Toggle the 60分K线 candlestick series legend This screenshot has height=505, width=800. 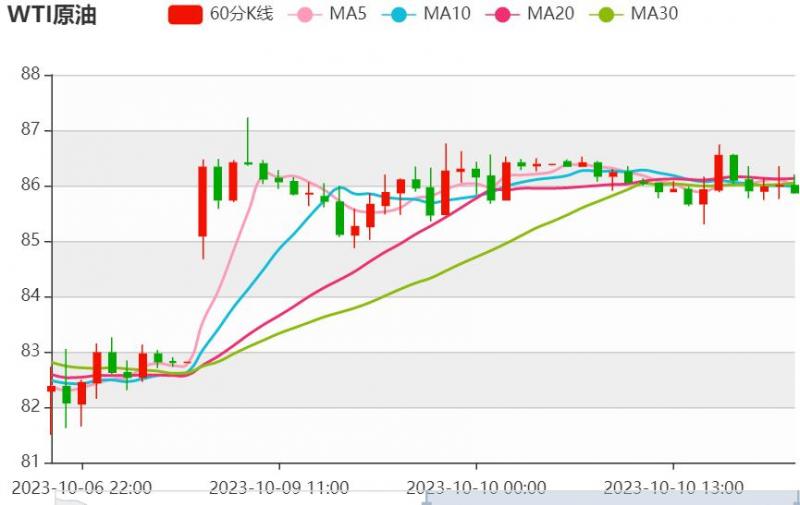(x=221, y=14)
